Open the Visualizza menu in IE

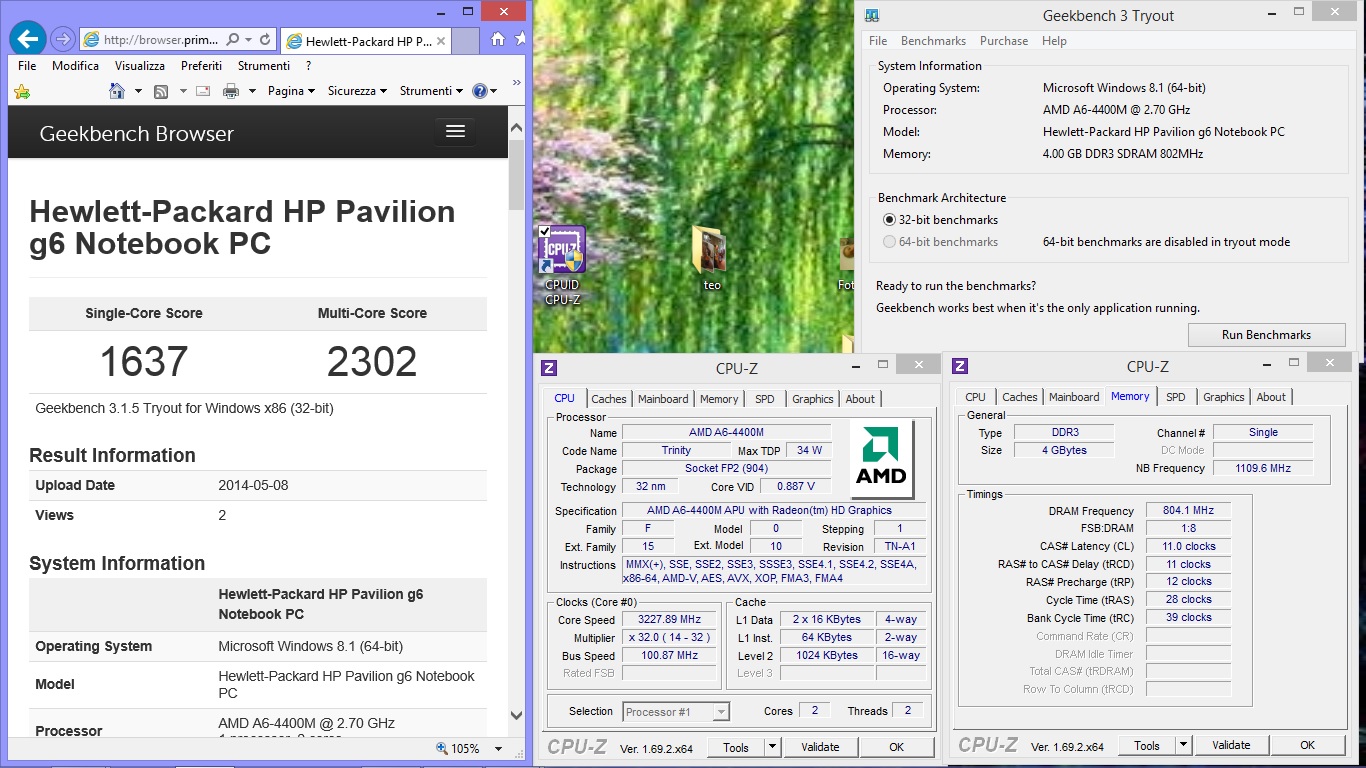coord(140,66)
